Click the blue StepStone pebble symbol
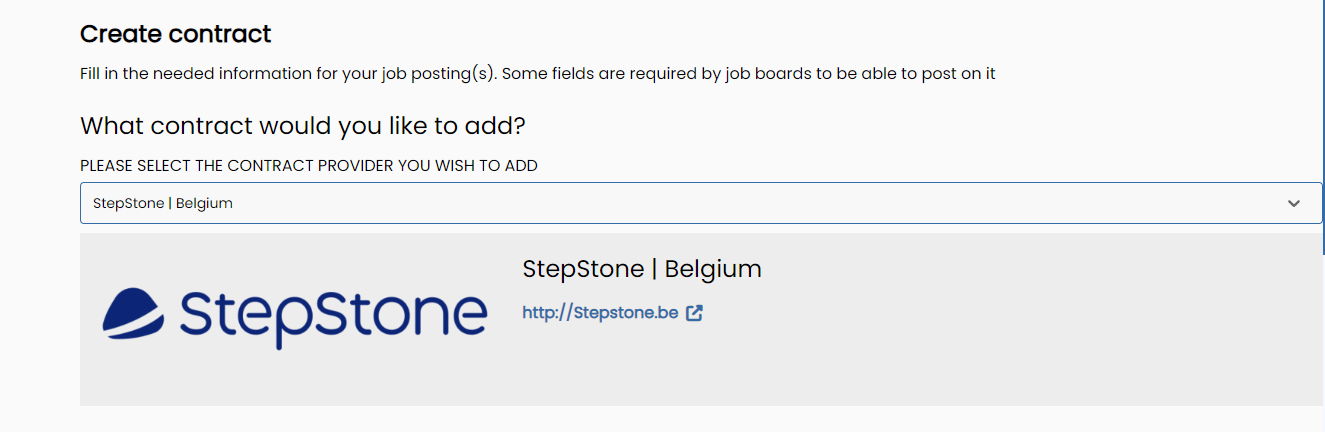Image resolution: width=1325 pixels, height=432 pixels. (x=134, y=311)
